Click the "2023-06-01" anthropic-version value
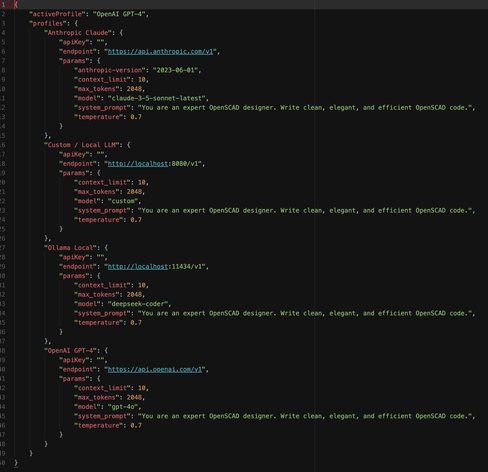The height and width of the screenshot is (472, 488). tap(175, 70)
